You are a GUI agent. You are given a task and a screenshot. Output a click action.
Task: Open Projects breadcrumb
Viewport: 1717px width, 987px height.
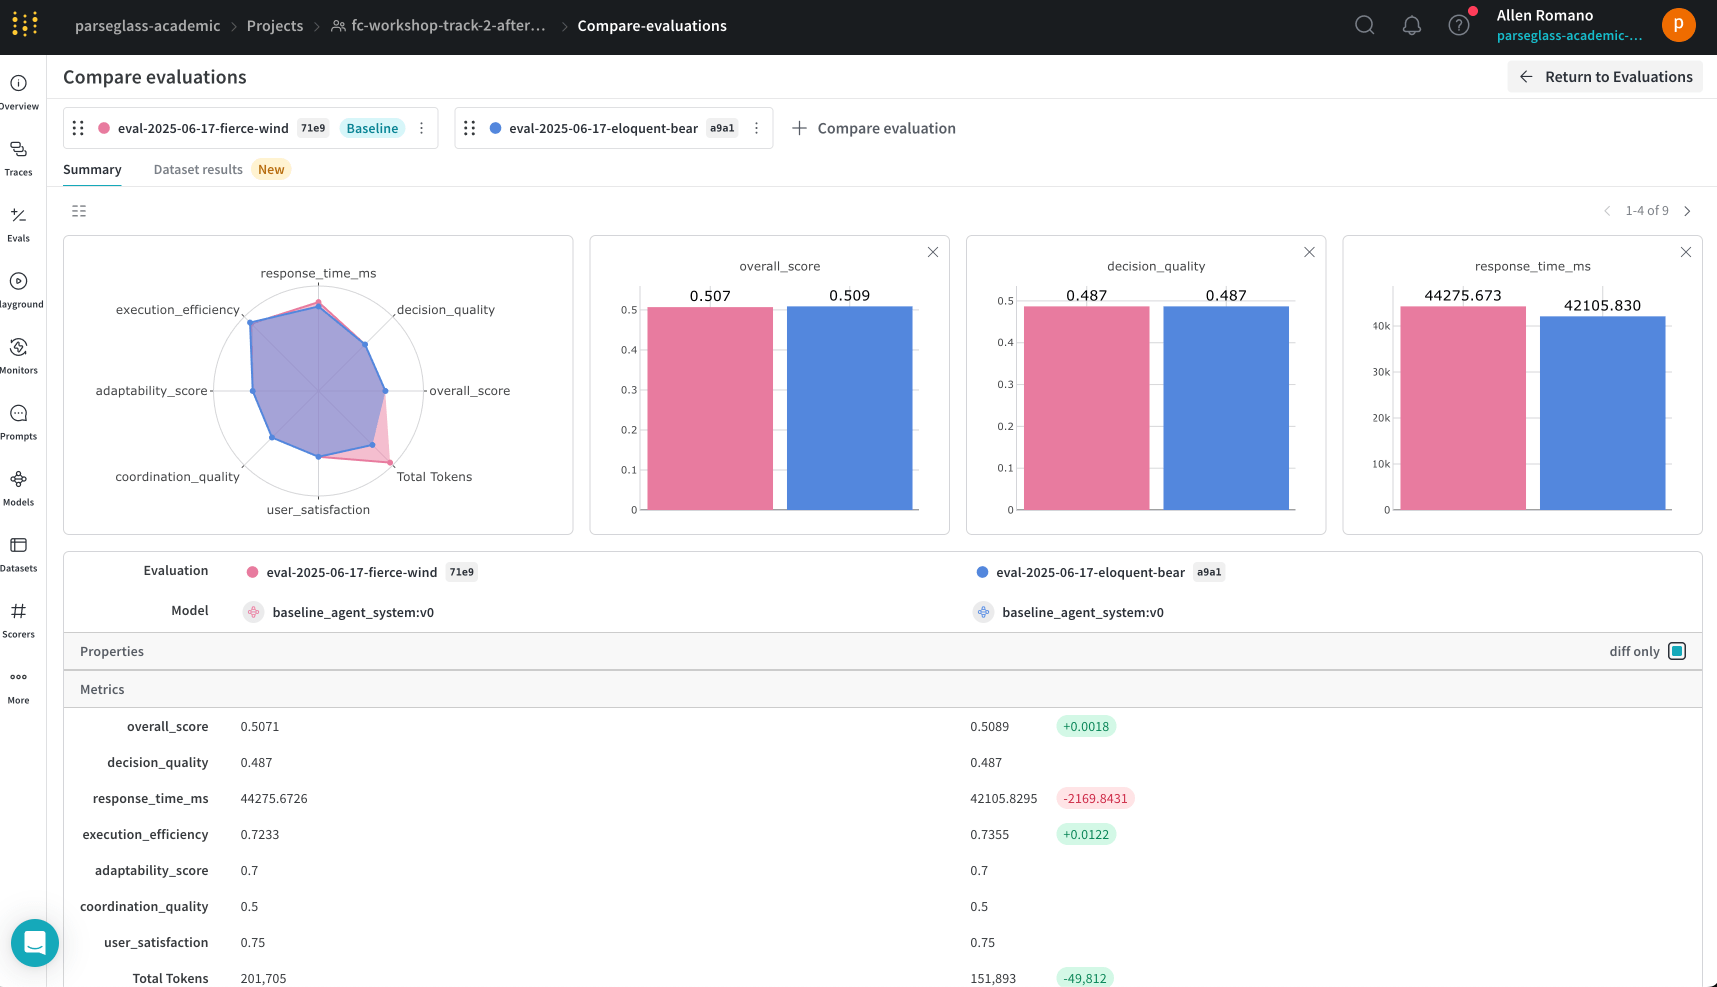pos(275,26)
